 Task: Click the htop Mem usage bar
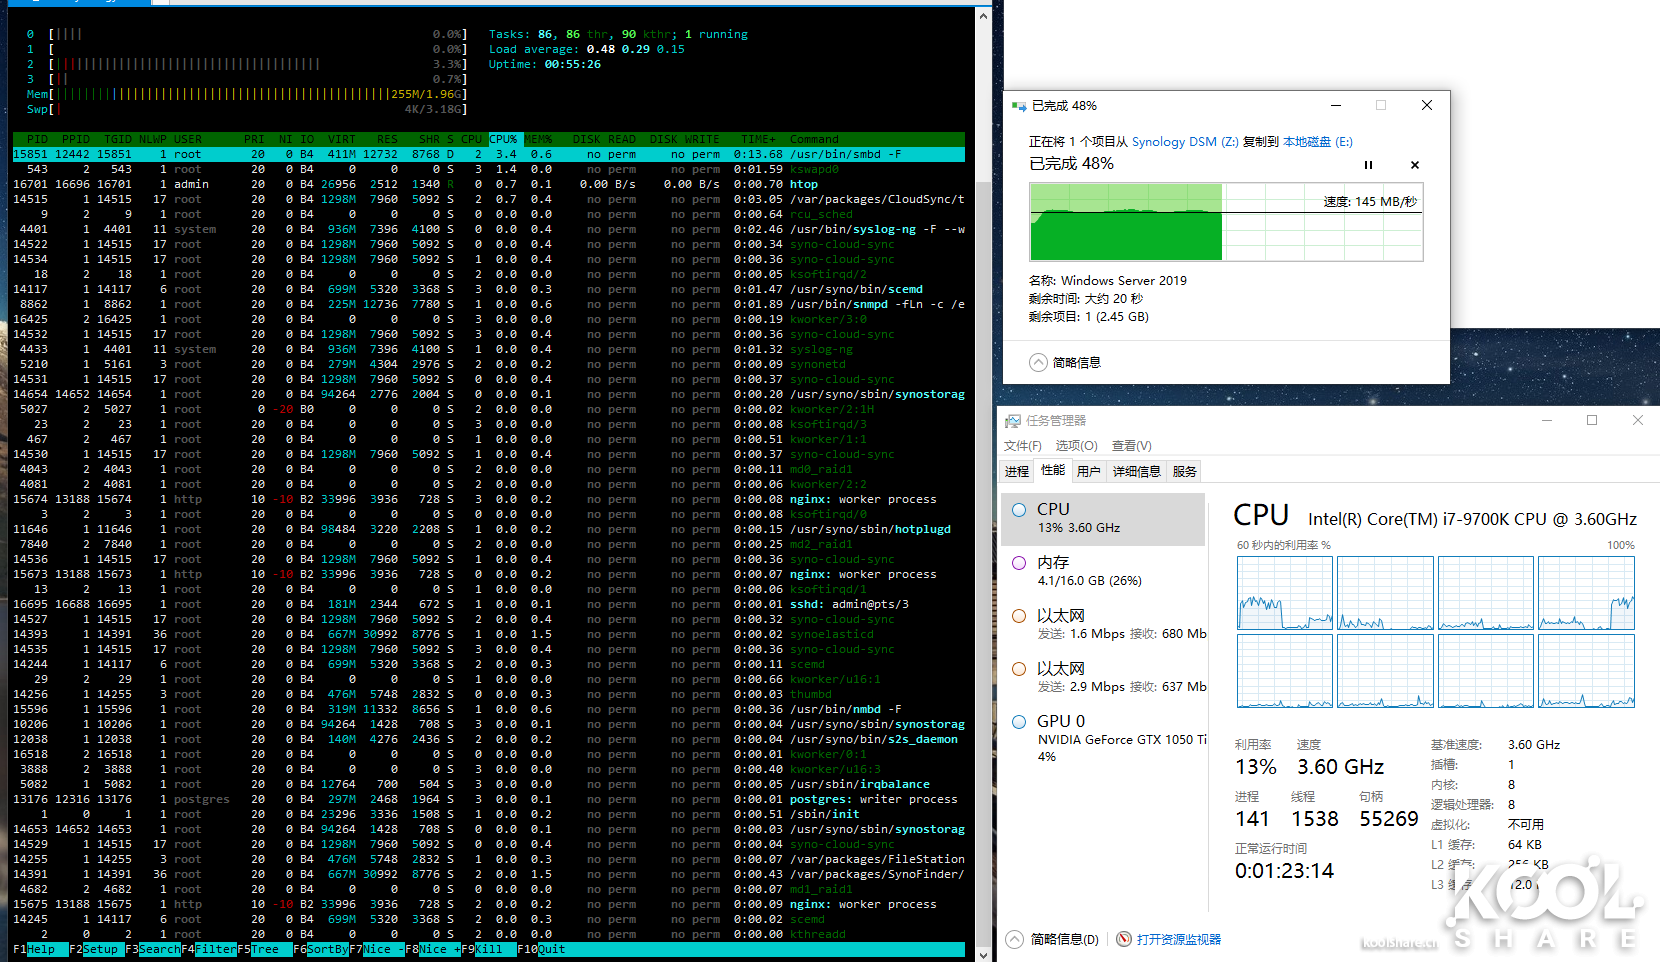247,94
